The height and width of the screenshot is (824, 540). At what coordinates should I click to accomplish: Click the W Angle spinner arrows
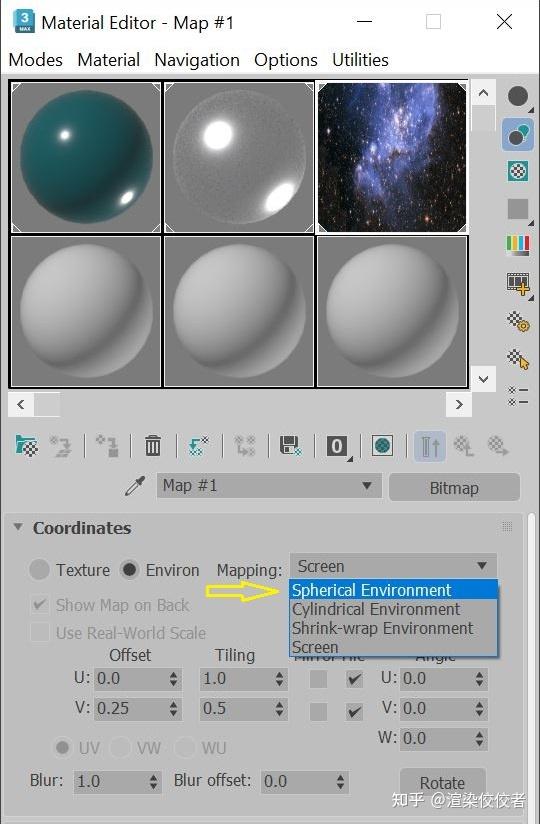point(479,739)
